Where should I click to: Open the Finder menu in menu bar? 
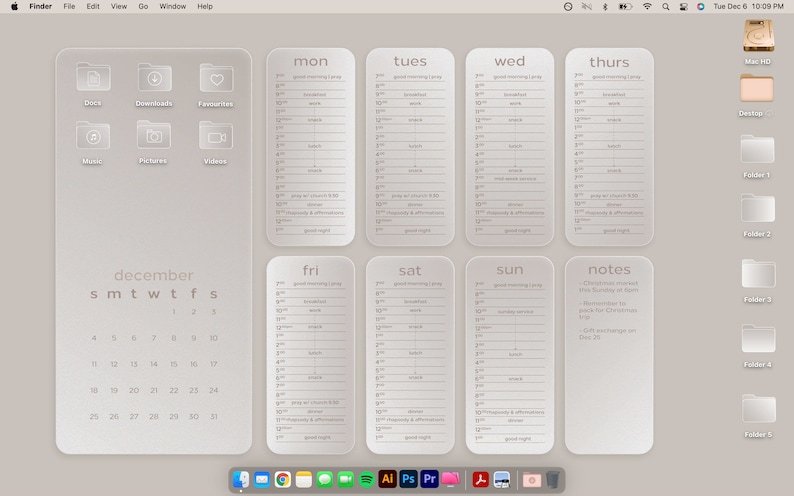point(41,7)
